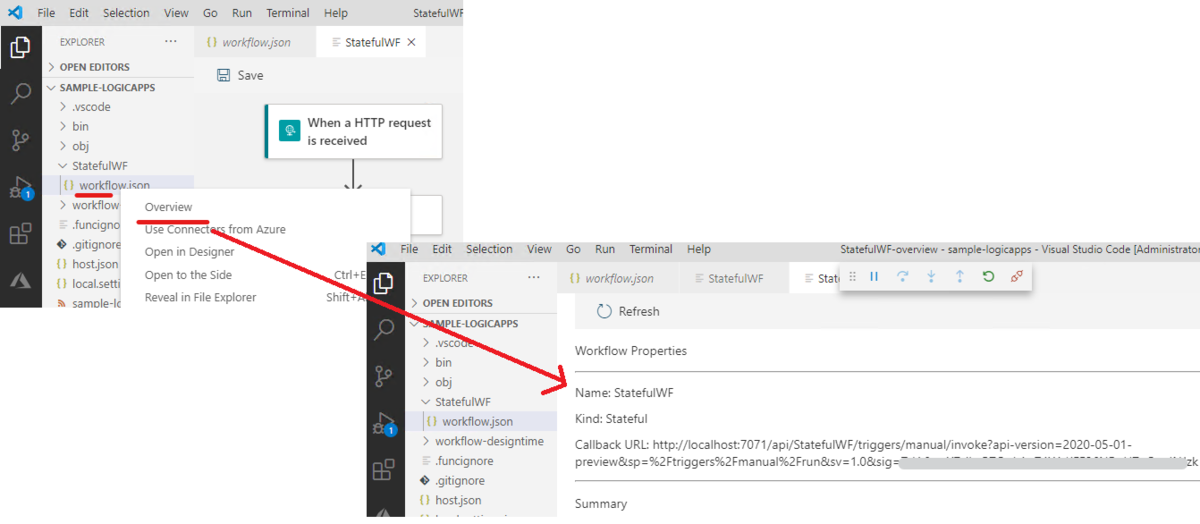
Task: Open Source Control view in bottom-right window
Action: [383, 376]
